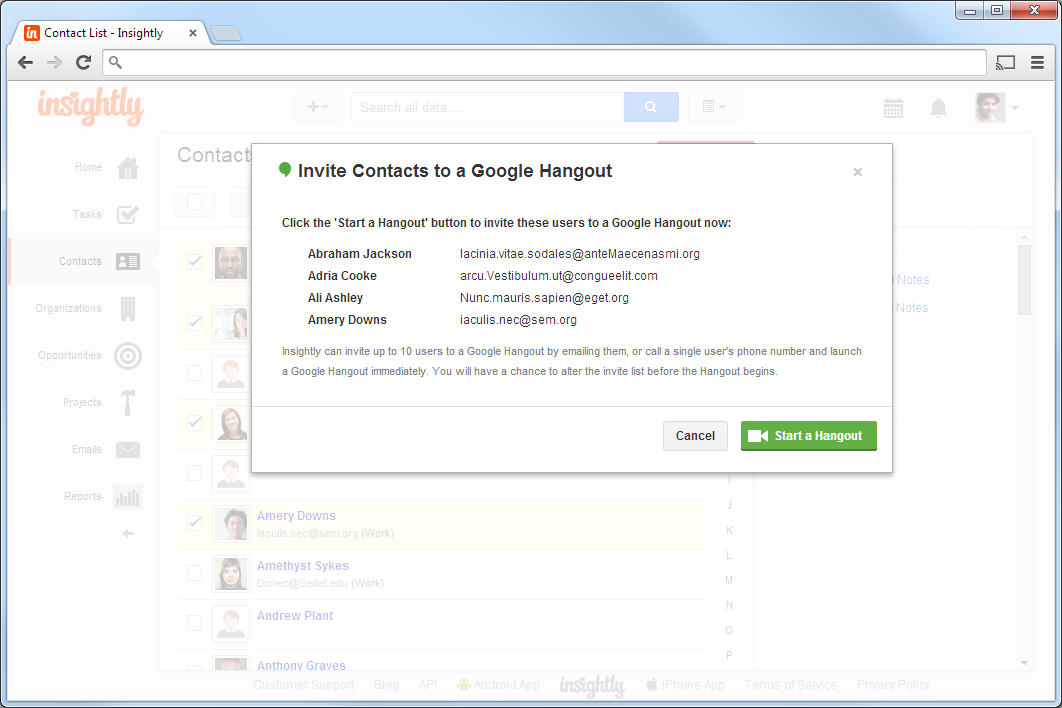Click Amethyst Sykes contact photo
This screenshot has height=708, width=1062.
click(231, 574)
